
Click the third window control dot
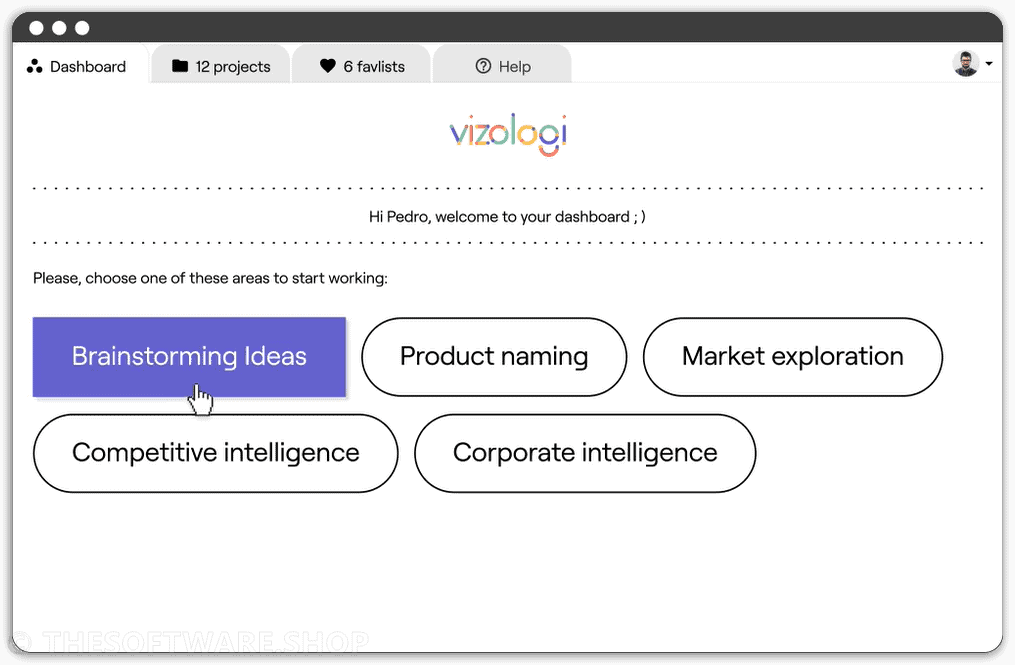coord(82,28)
